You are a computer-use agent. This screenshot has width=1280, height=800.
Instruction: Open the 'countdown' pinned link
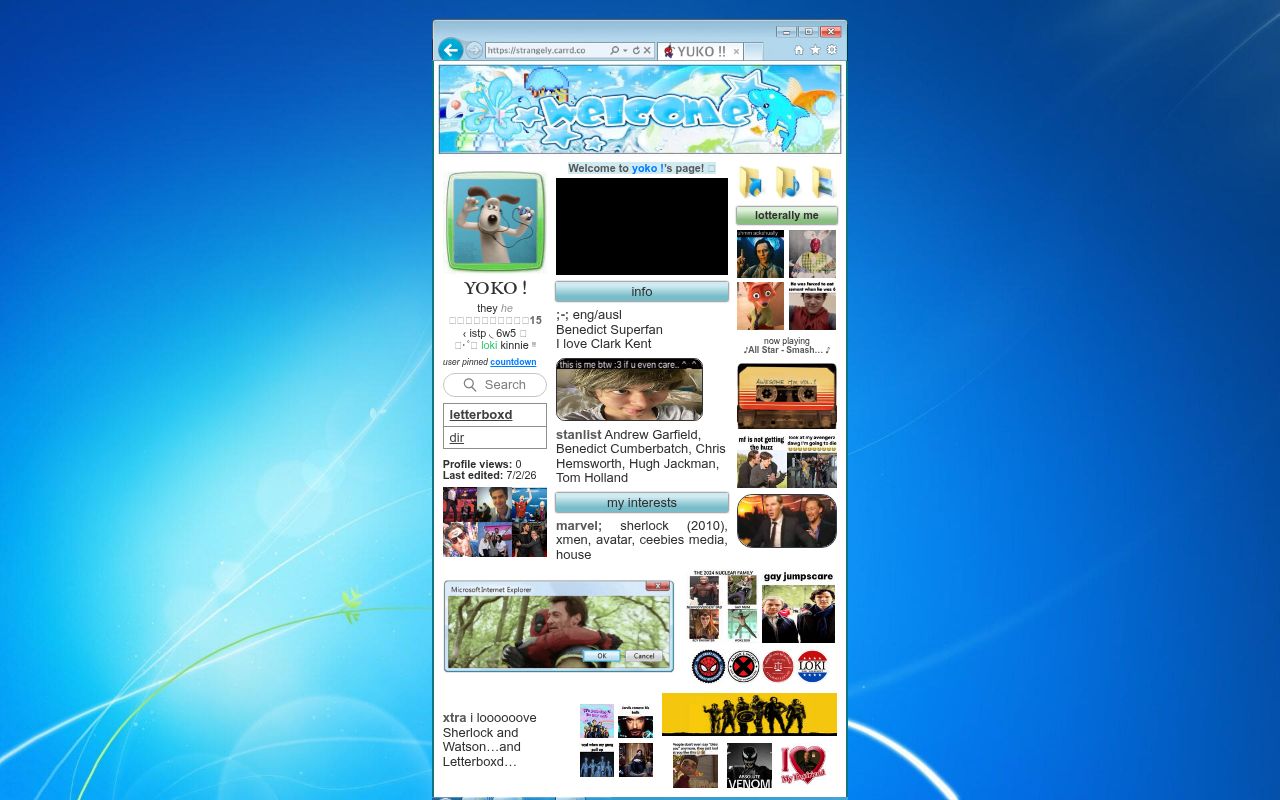[x=513, y=362]
